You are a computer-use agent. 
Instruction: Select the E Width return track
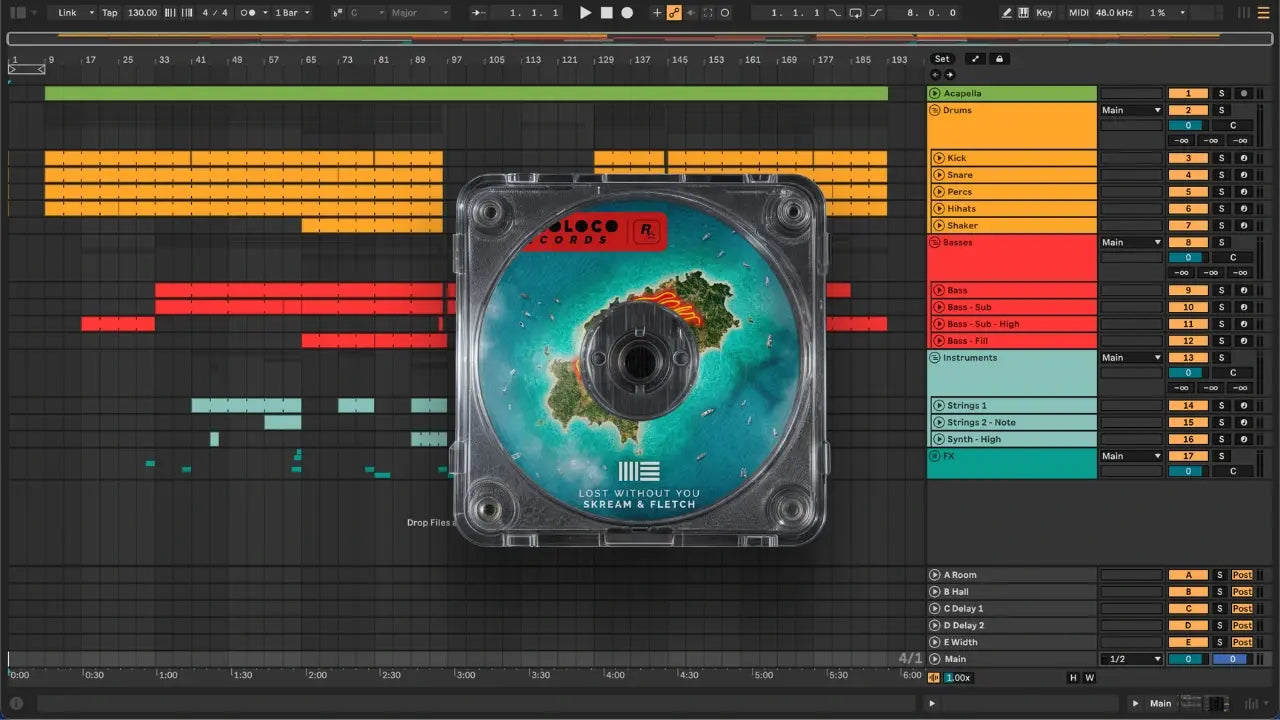1013,642
